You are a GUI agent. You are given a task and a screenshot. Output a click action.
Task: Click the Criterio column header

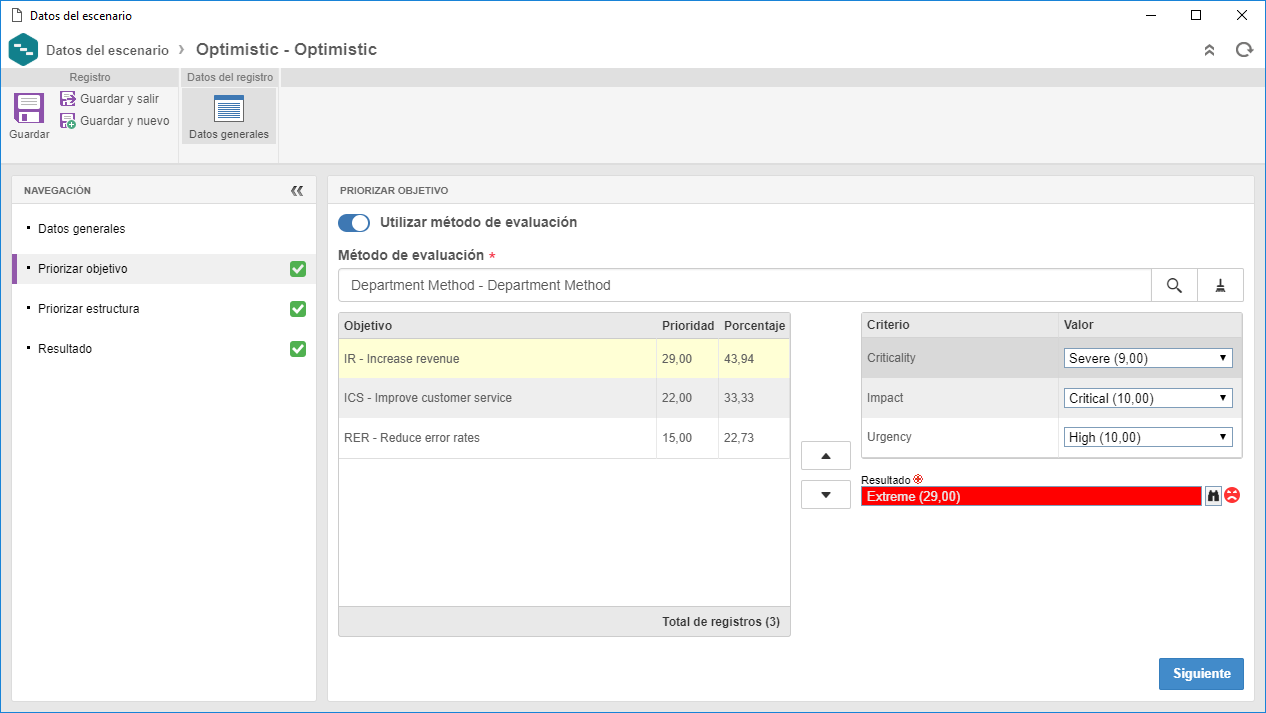[x=960, y=325]
